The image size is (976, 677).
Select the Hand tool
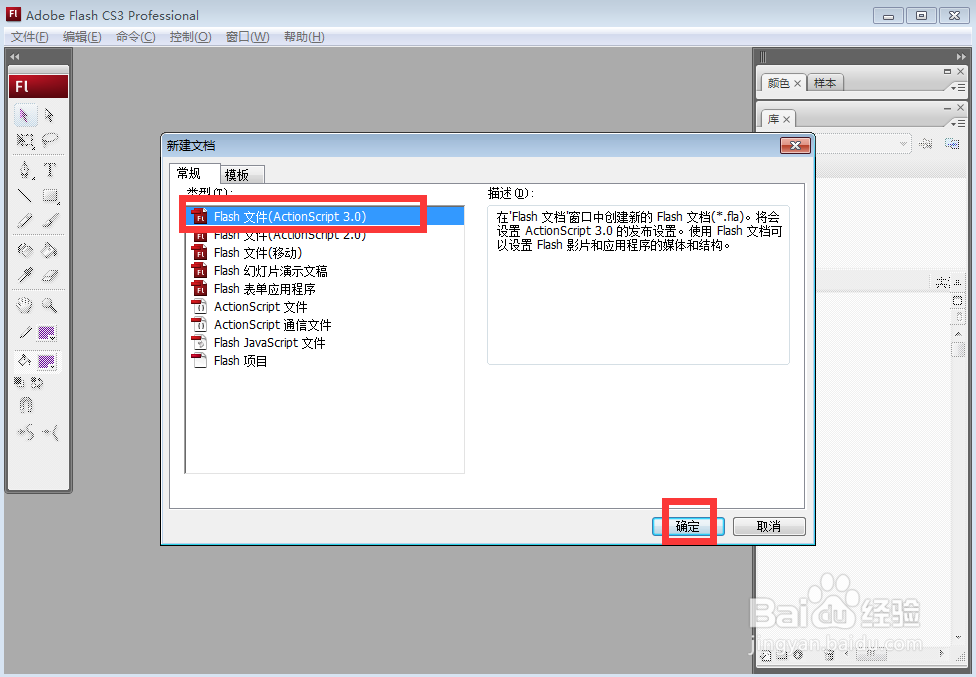tap(25, 305)
